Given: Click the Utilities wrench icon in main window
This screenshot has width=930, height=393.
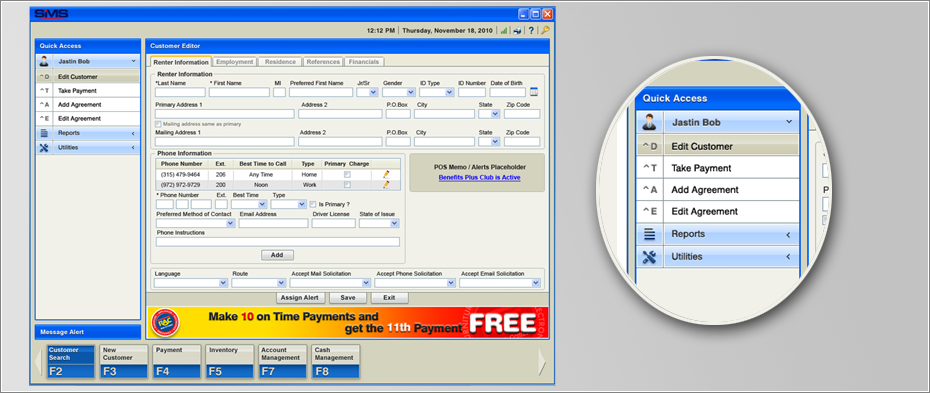Looking at the screenshot, I should pos(44,148).
